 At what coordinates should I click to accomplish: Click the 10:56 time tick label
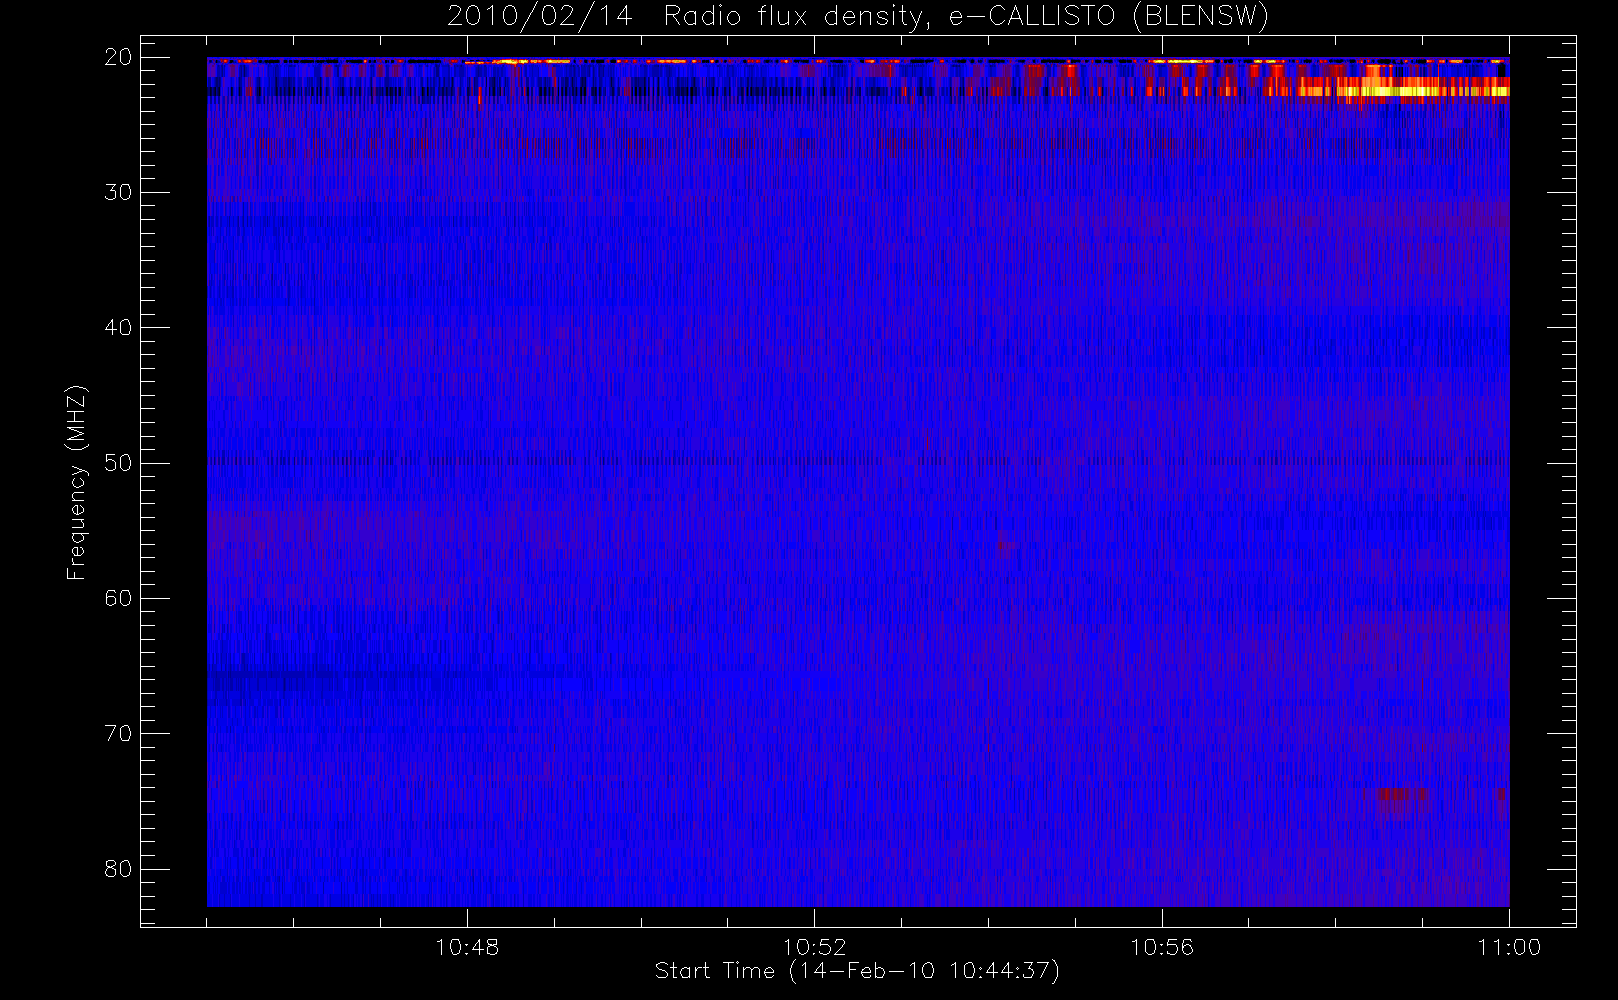pyautogui.click(x=1162, y=947)
